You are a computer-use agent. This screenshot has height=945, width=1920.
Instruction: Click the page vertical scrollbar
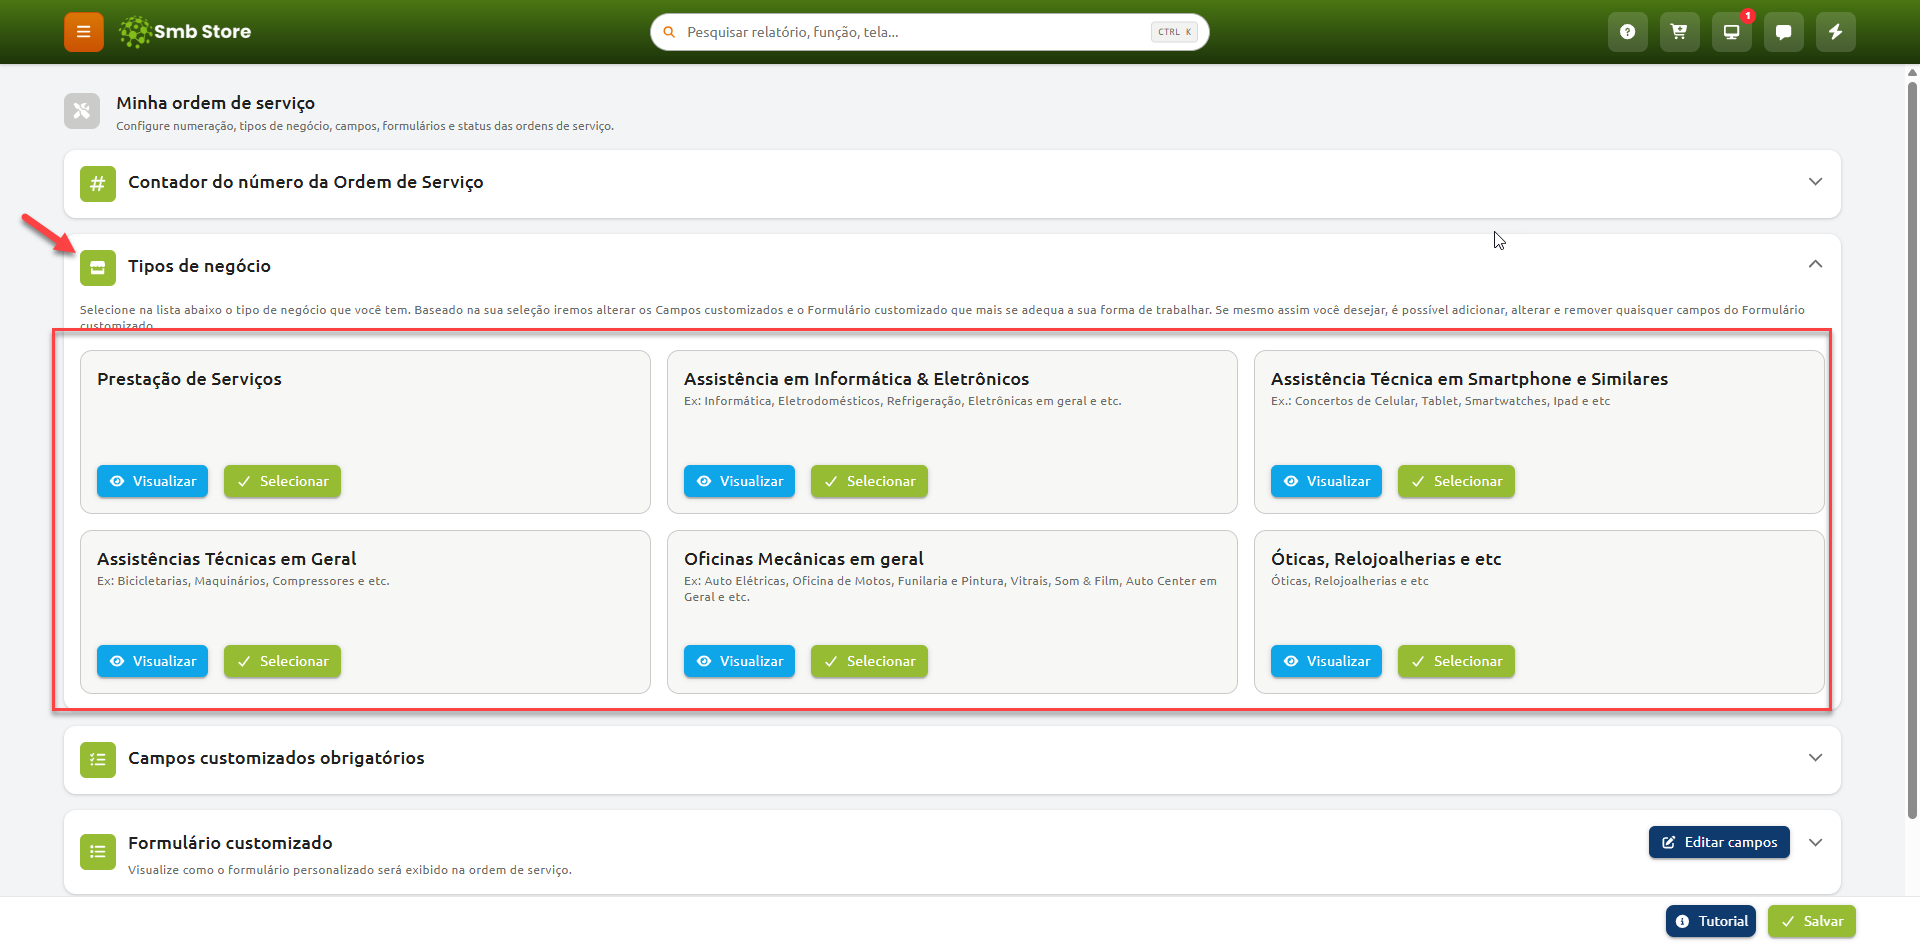pyautogui.click(x=1912, y=450)
